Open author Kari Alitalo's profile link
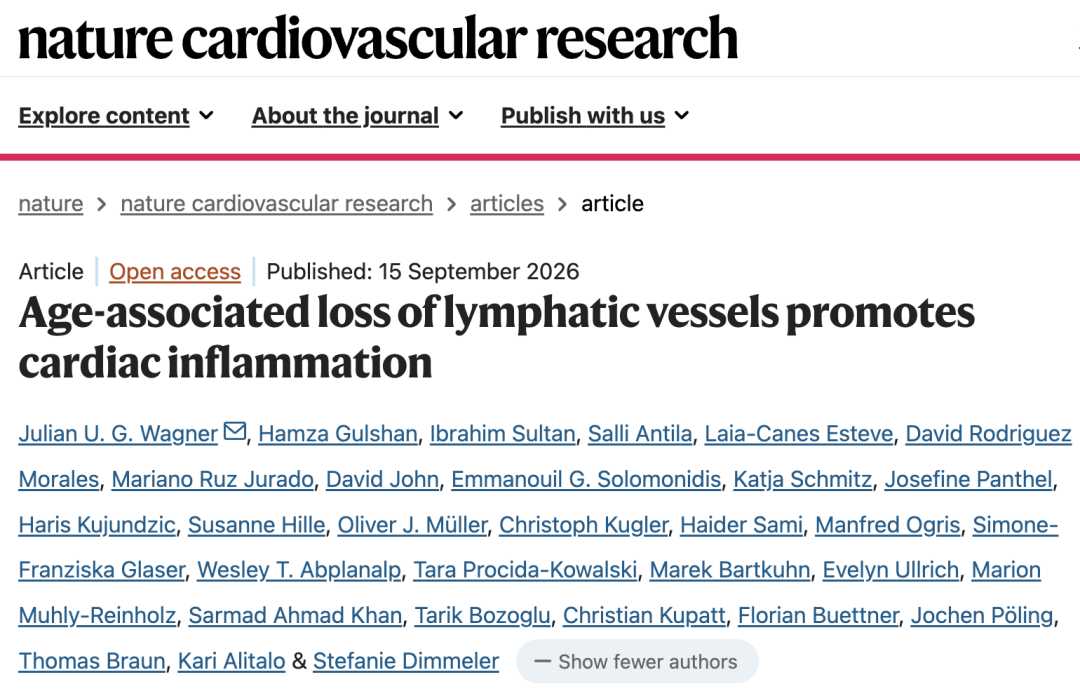Screen dimensions: 1080x696 [231, 661]
